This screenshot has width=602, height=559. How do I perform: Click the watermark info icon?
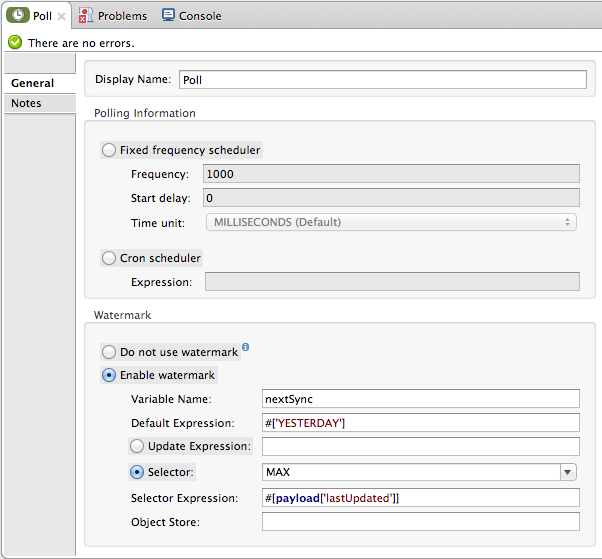click(x=246, y=348)
